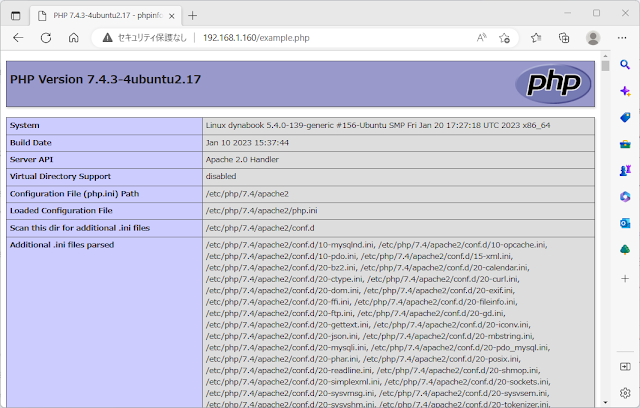The image size is (640, 408).
Task: Click the Build Date value
Action: [x=247, y=143]
